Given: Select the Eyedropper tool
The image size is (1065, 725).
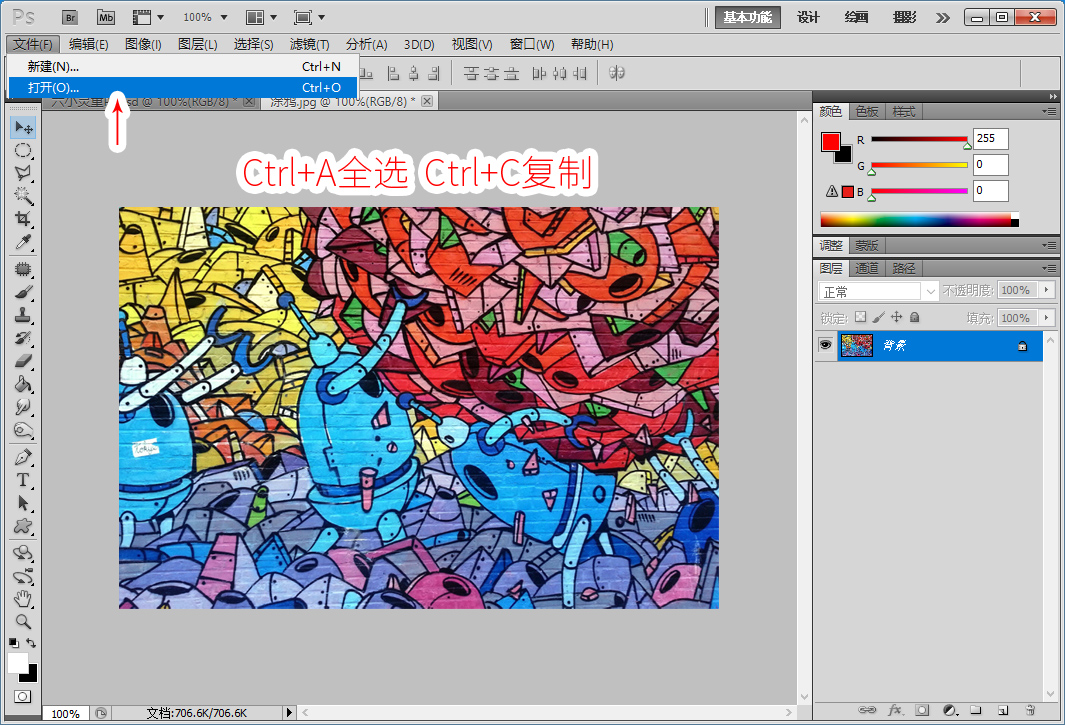Looking at the screenshot, I should pos(23,242).
